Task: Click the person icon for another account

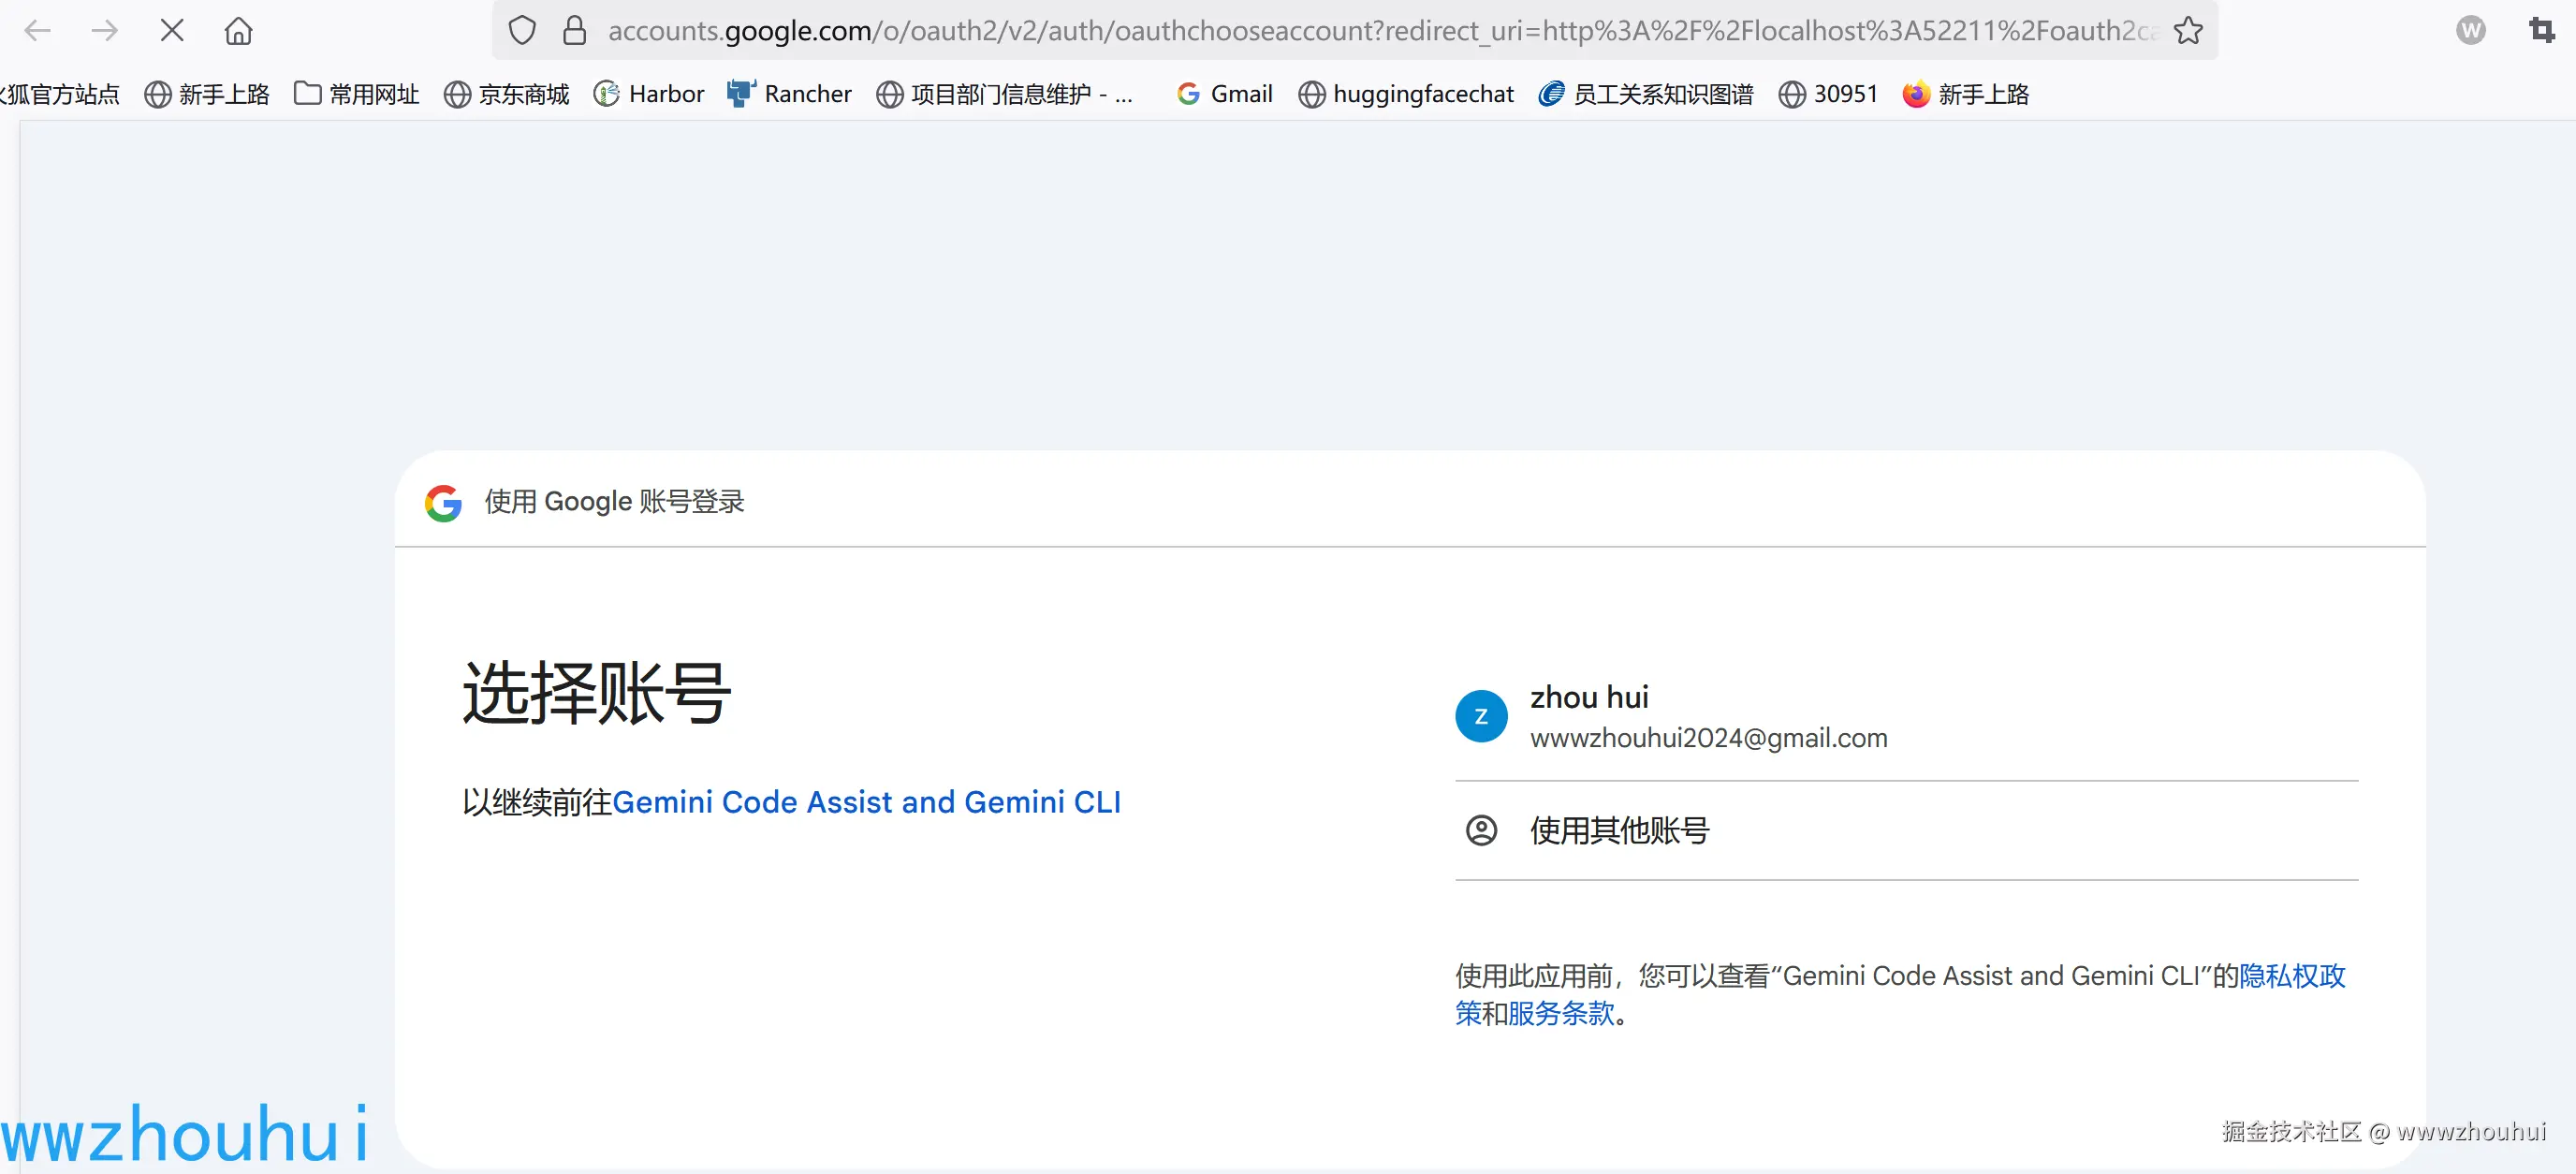Action: [1481, 830]
